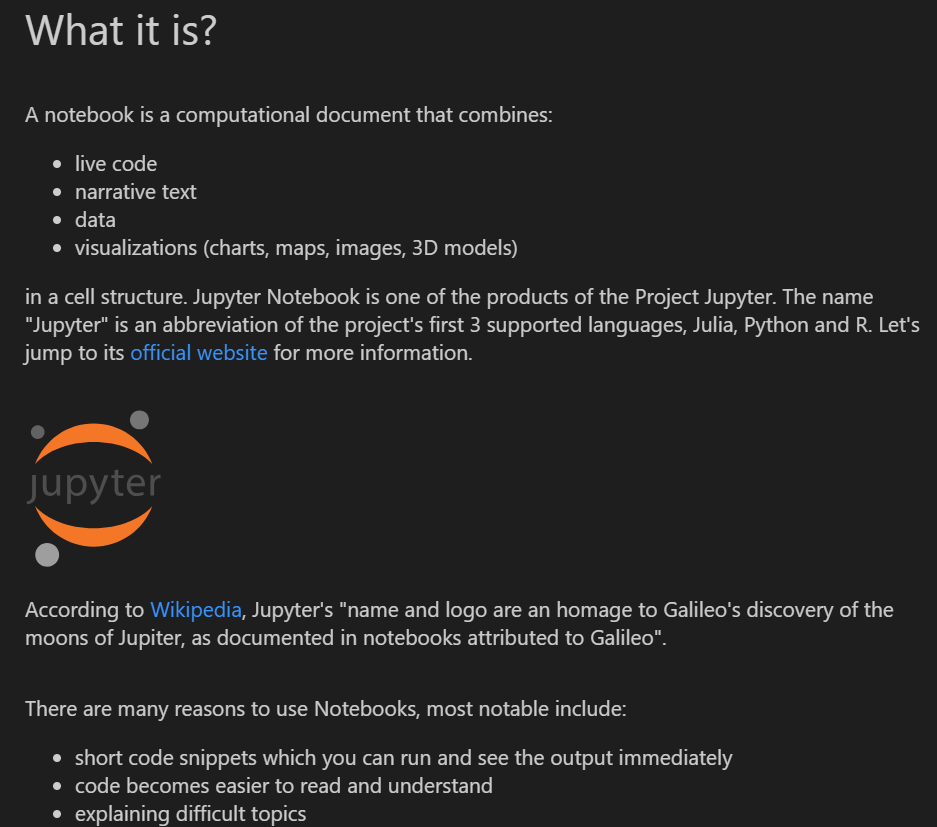Viewport: 937px width, 827px height.
Task: Click the top gray dot of Jupyter logo
Action: pyautogui.click(x=139, y=419)
